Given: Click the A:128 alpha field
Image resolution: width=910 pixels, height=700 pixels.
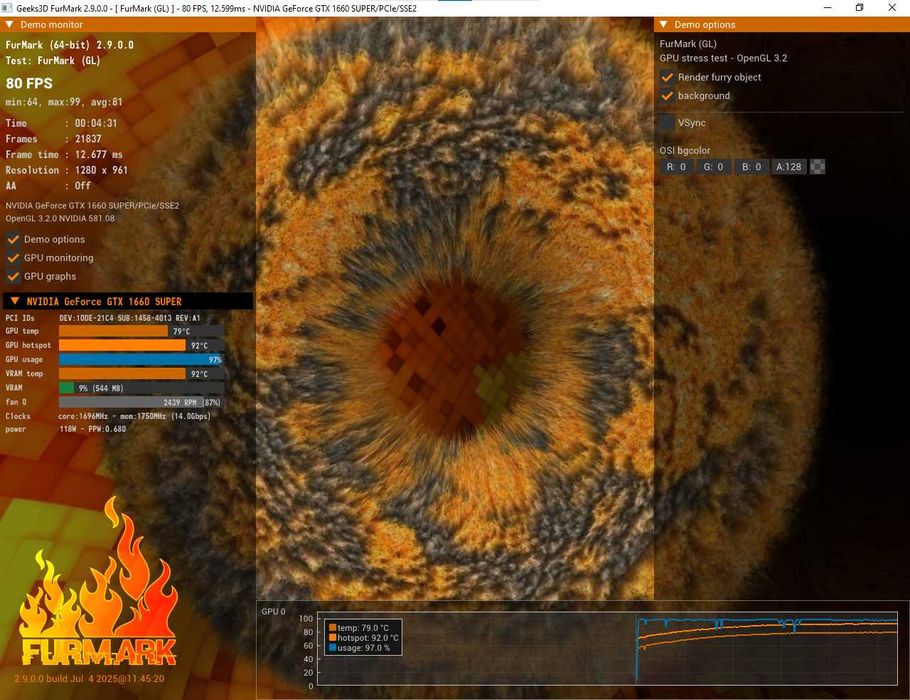Looking at the screenshot, I should (789, 167).
